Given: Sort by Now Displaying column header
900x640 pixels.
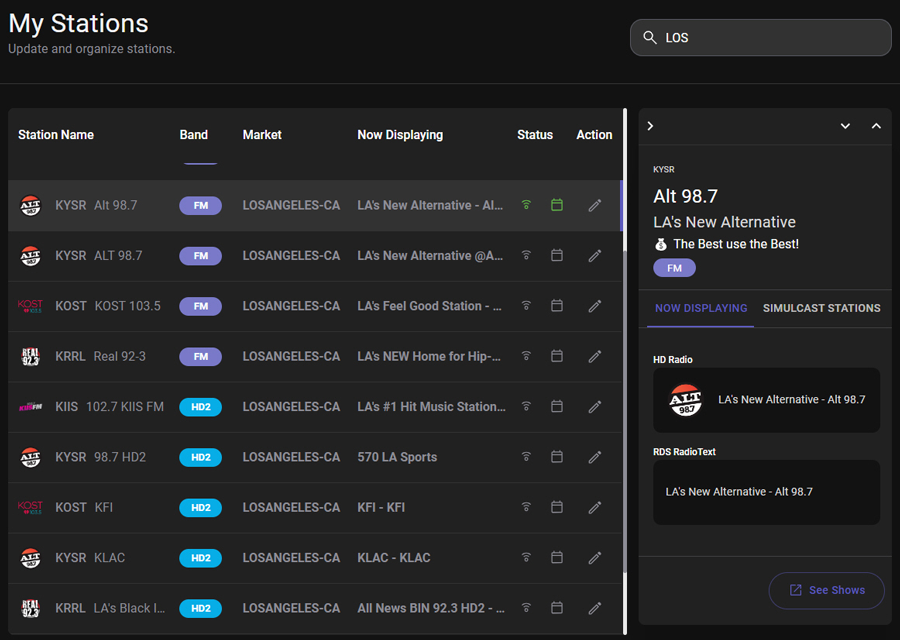Looking at the screenshot, I should tap(400, 135).
